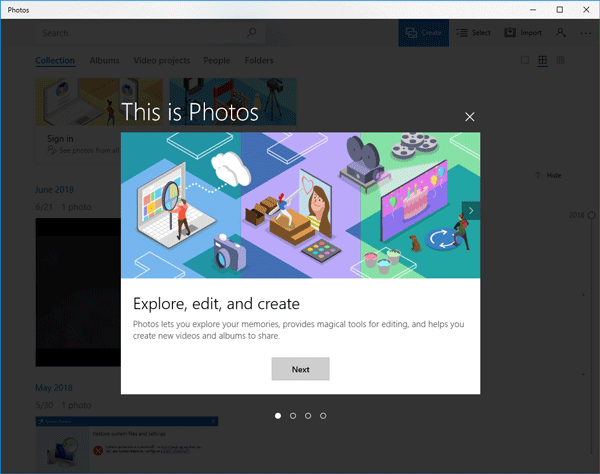Open the System Restore screenshot thumbnail
The image size is (600, 474).
click(127, 444)
